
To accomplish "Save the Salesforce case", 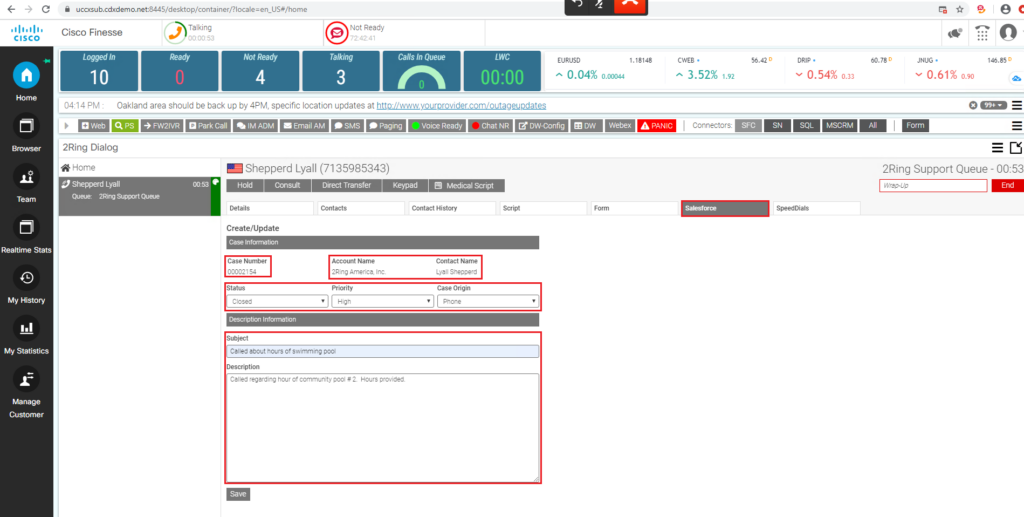I will [238, 494].
